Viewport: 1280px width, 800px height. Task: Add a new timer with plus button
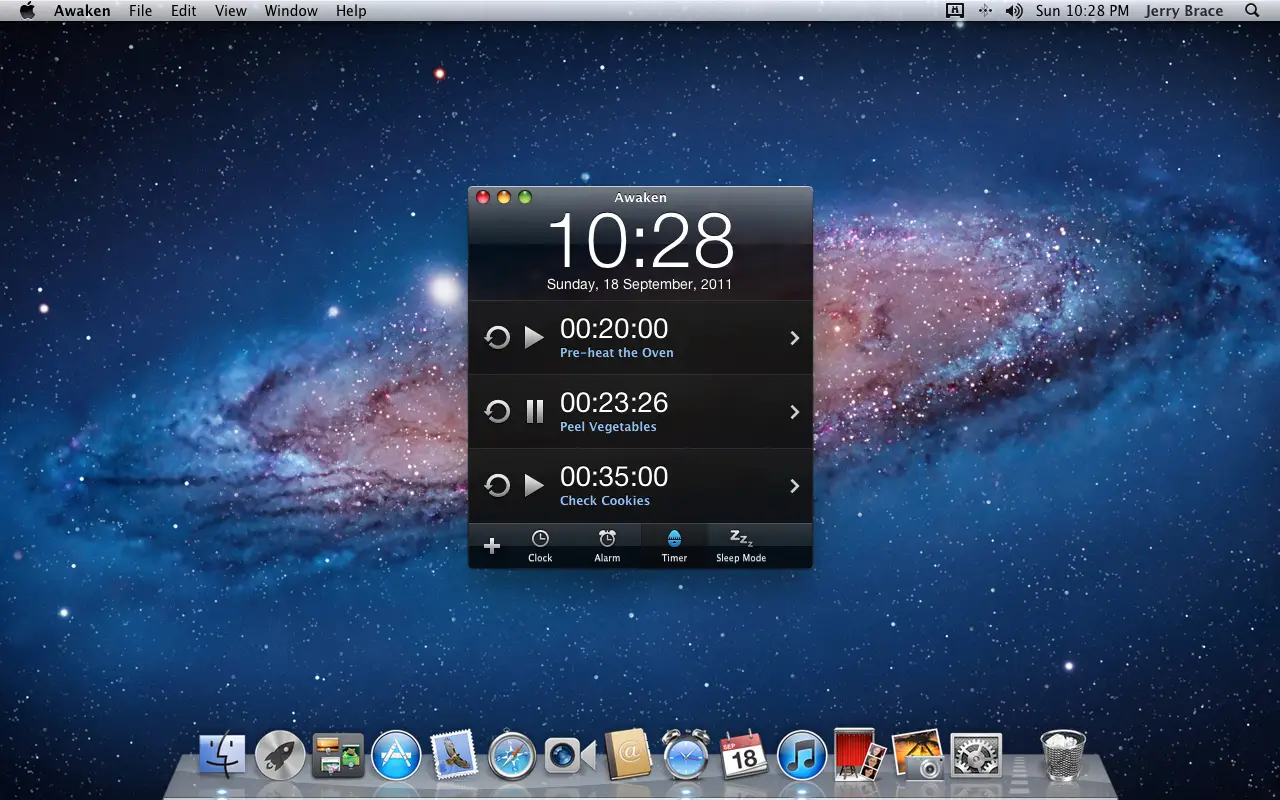pos(491,546)
